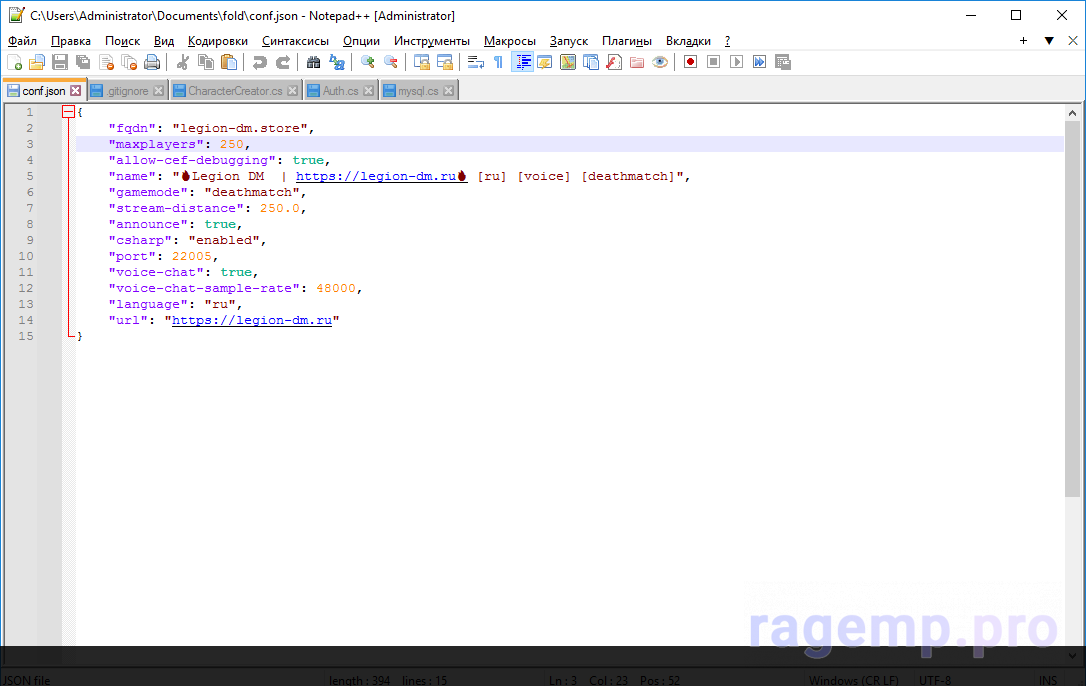Screen dimensions: 1086x686
Task: Undo the last action
Action: coord(260,62)
